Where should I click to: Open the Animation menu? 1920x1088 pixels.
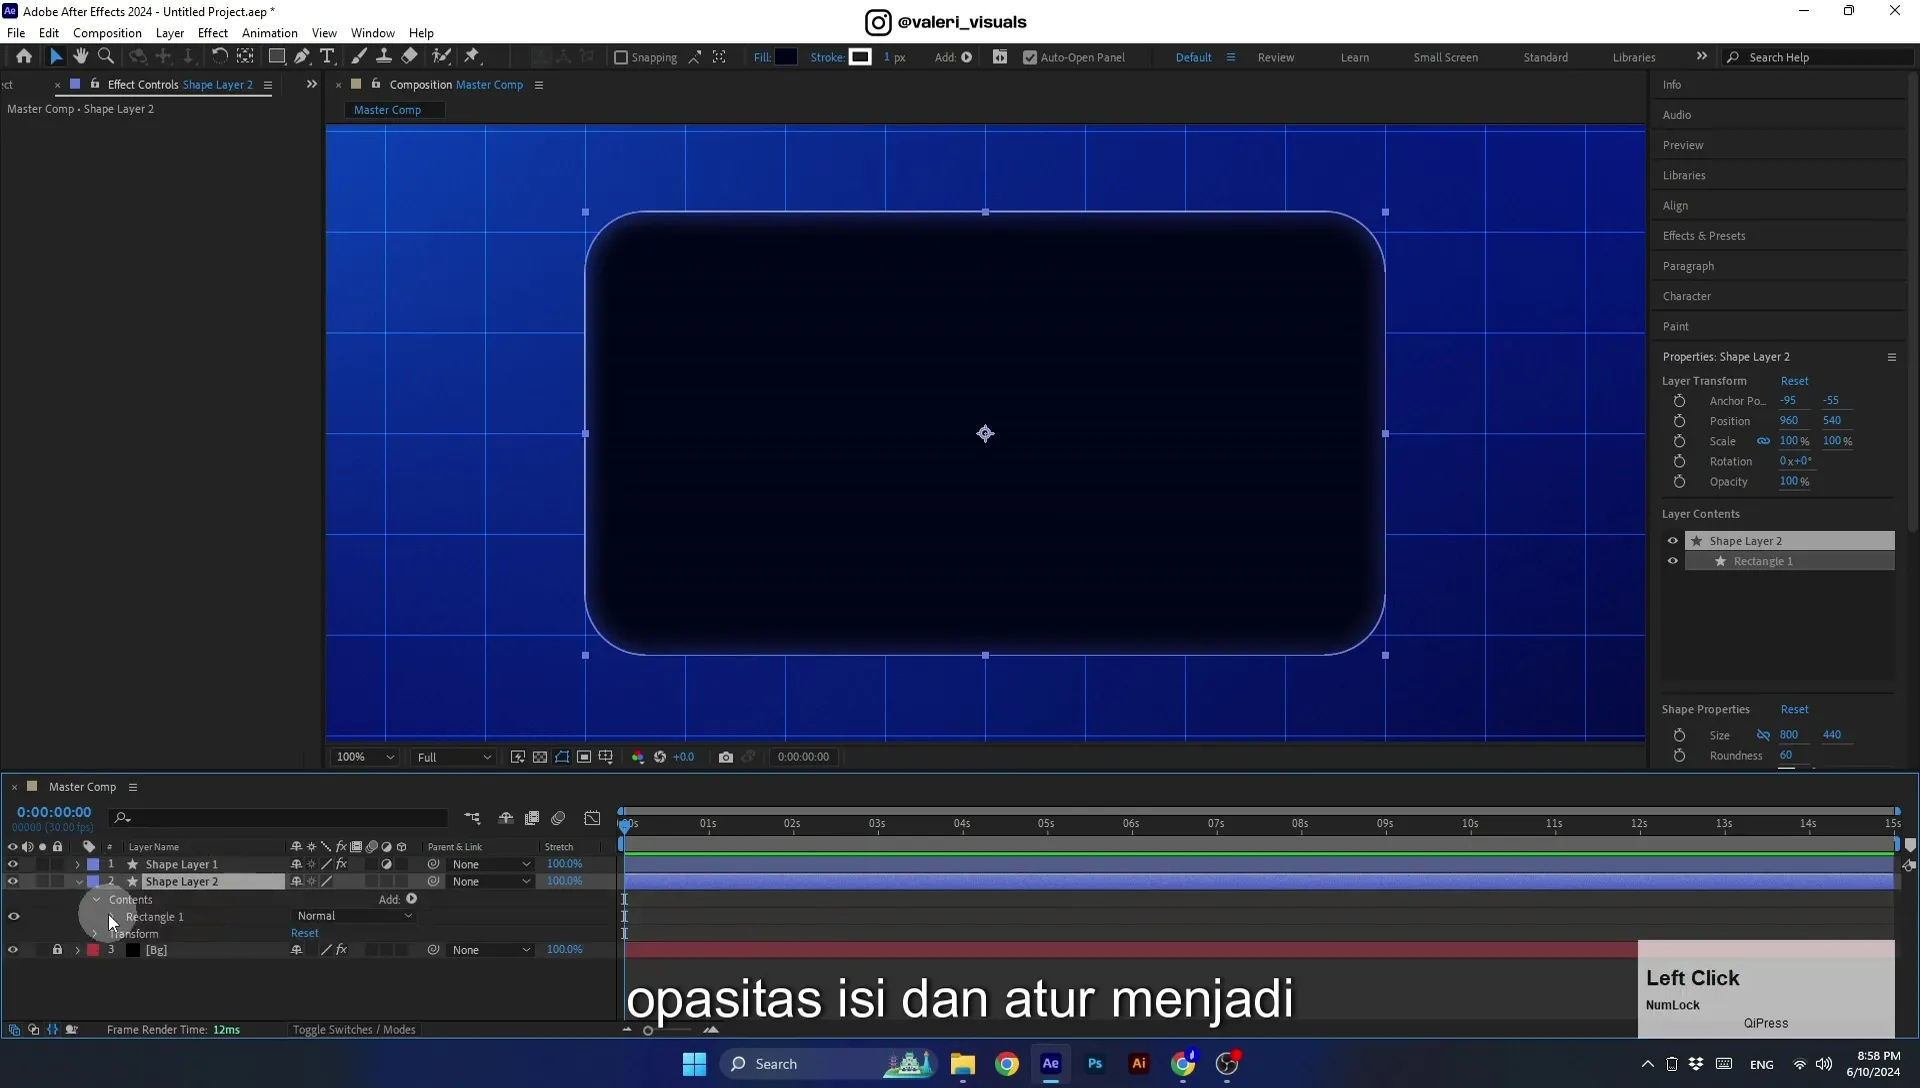[269, 33]
